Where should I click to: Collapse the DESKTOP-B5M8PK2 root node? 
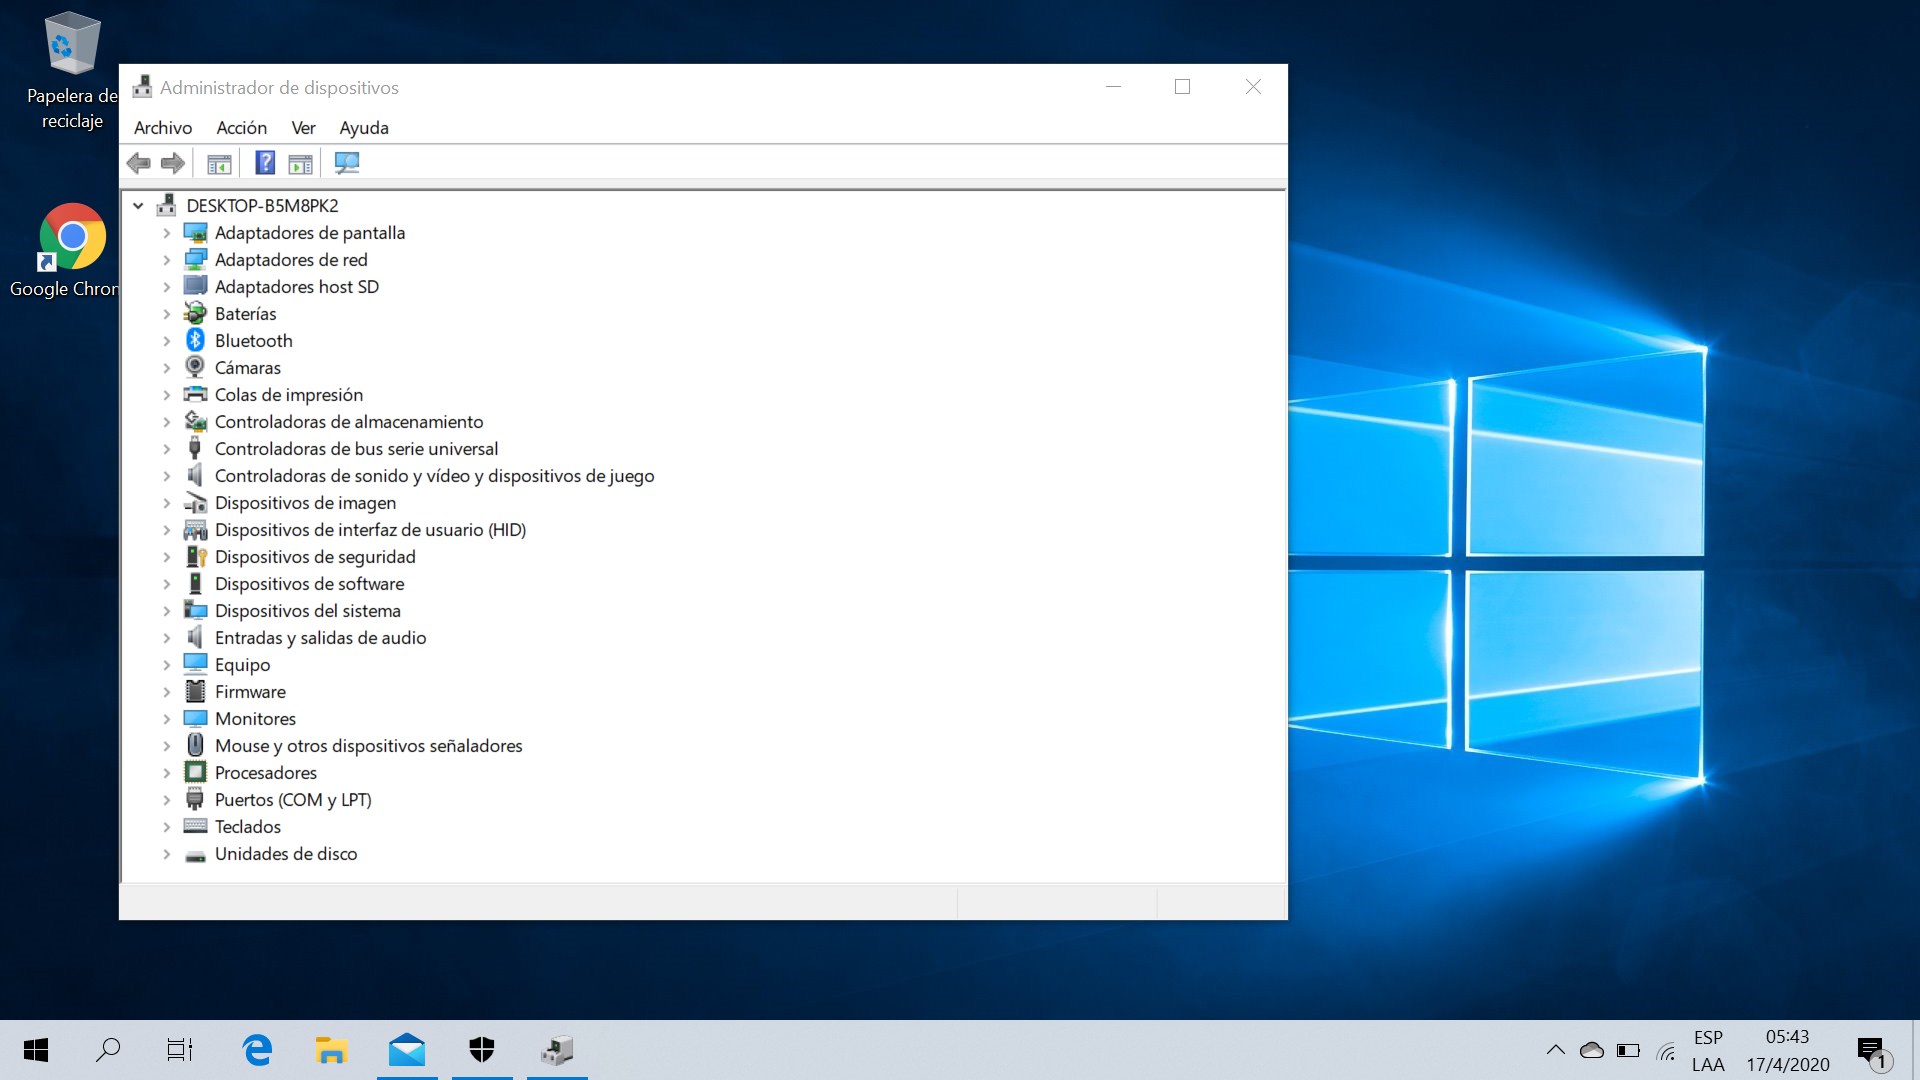coord(138,206)
